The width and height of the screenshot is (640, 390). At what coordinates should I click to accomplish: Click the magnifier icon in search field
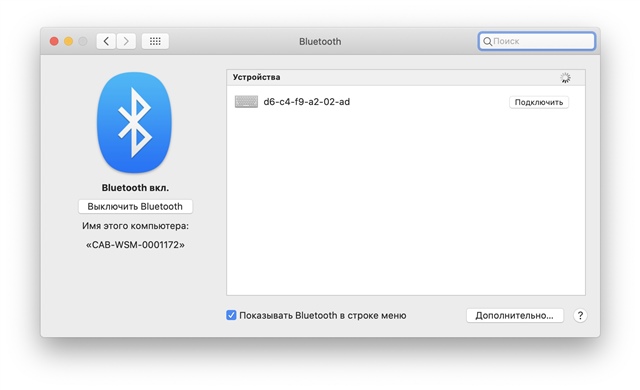tap(487, 41)
